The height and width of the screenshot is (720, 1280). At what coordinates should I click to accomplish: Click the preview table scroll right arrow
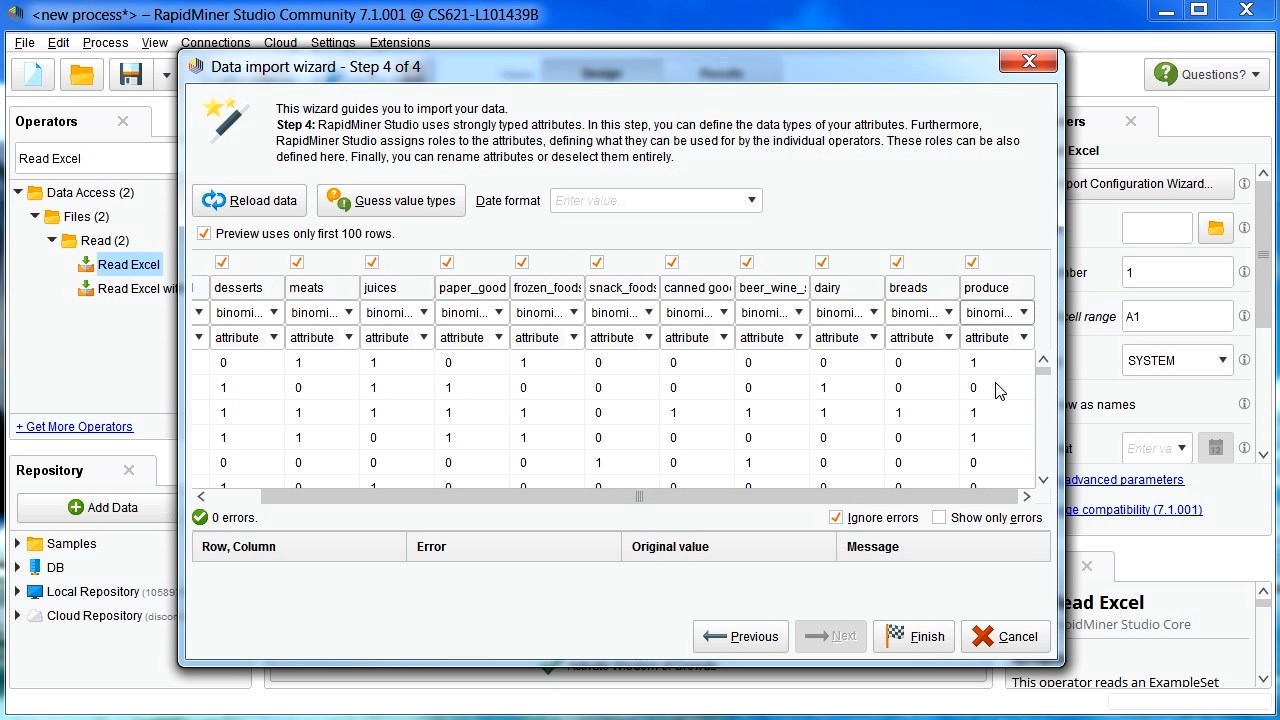[1026, 496]
